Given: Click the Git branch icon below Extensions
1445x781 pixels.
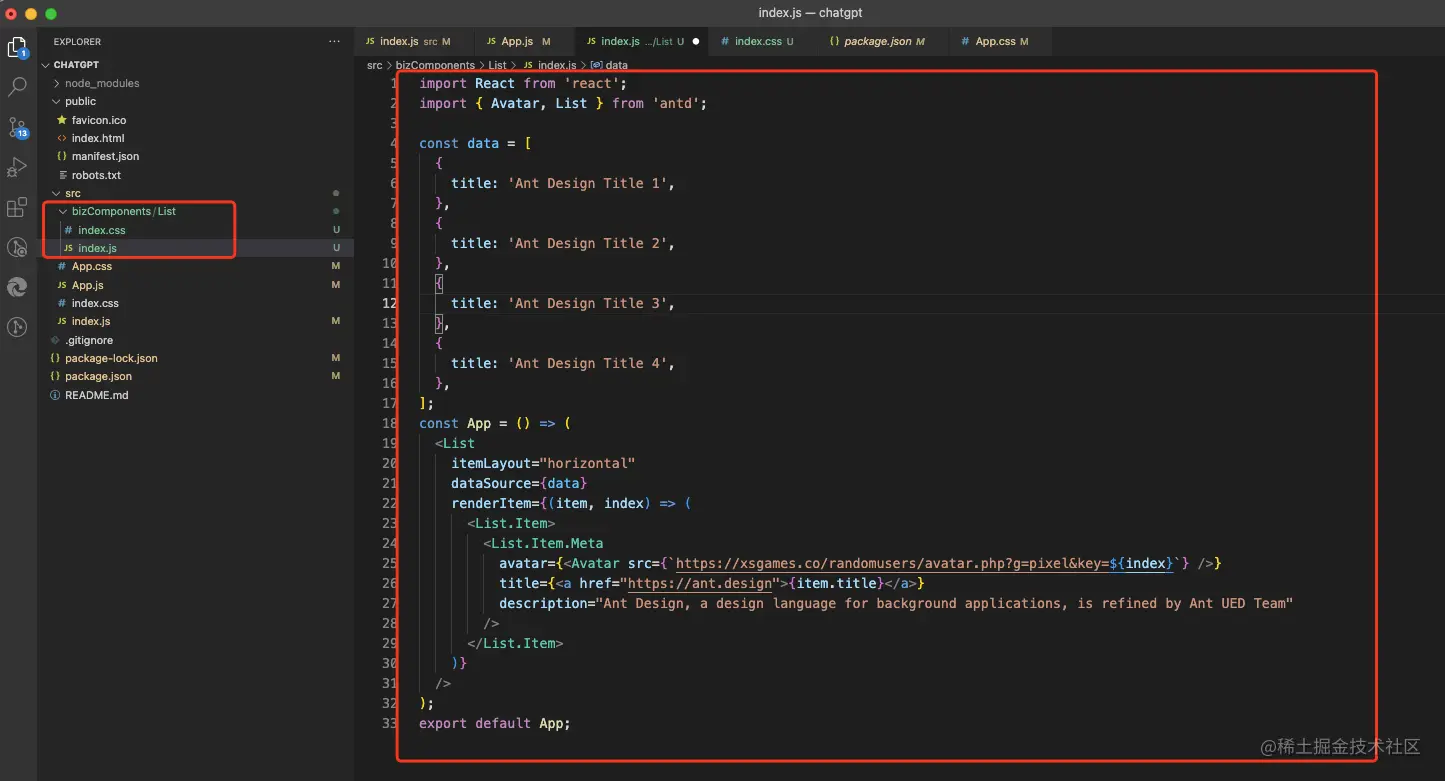Looking at the screenshot, I should click(17, 247).
